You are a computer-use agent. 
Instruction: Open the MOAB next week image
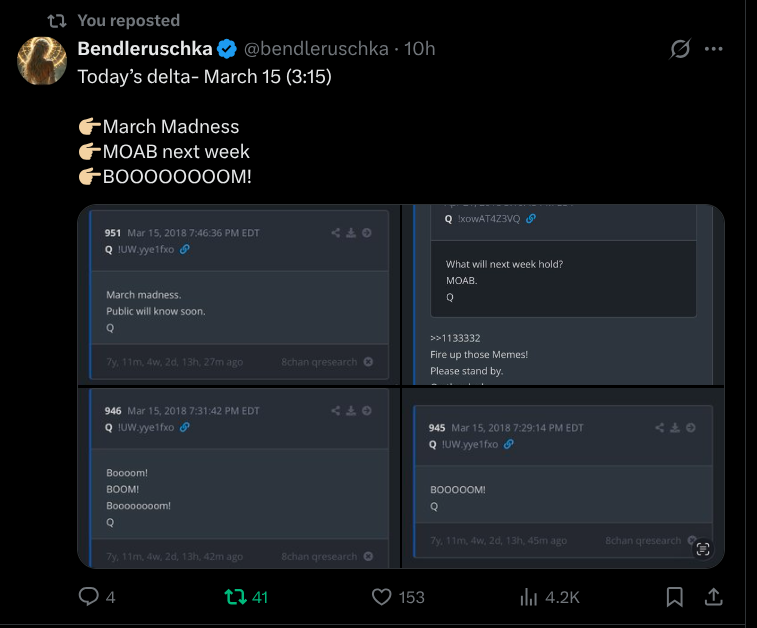[563, 294]
